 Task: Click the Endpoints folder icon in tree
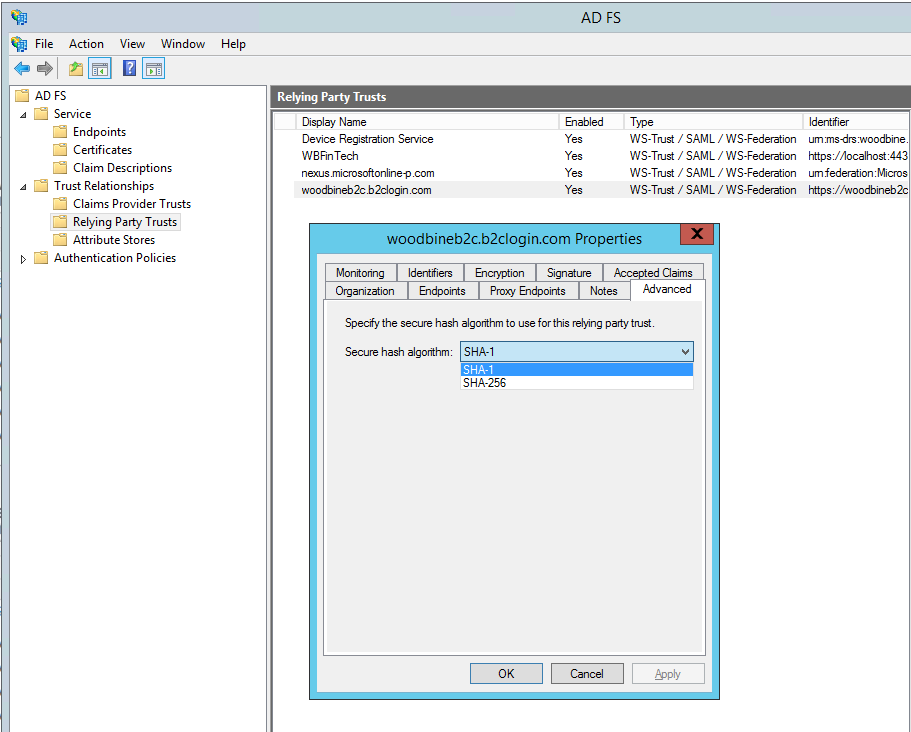(x=60, y=131)
